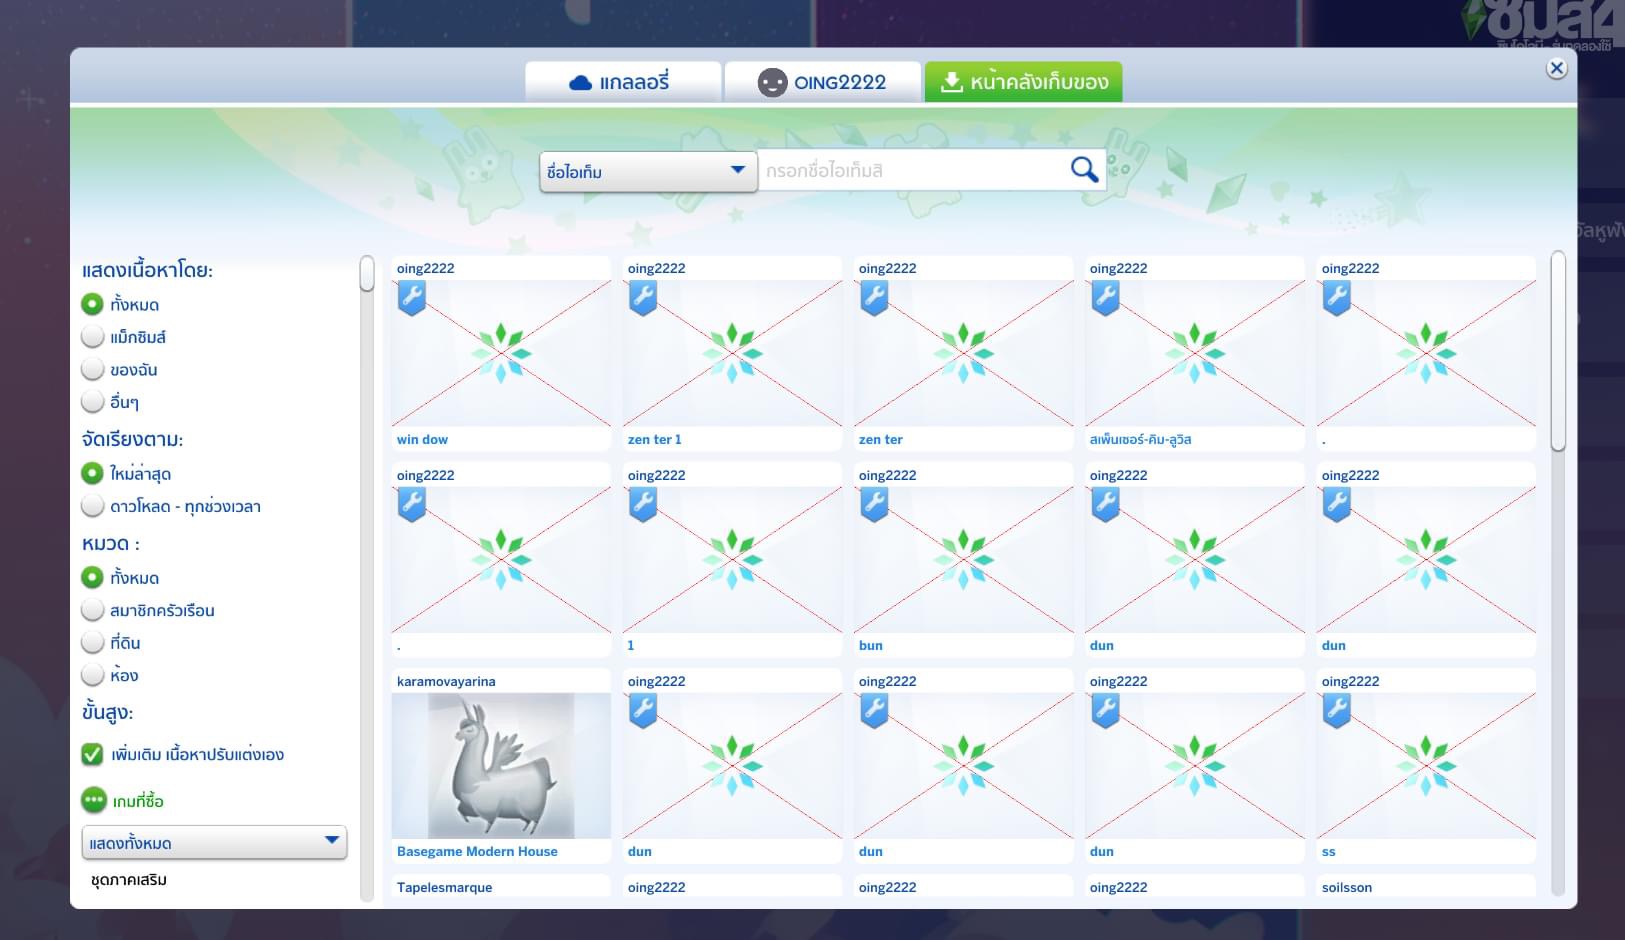Screen dimensions: 1625x940
Task: Click the creator name soilsson
Action: [x=1347, y=888]
